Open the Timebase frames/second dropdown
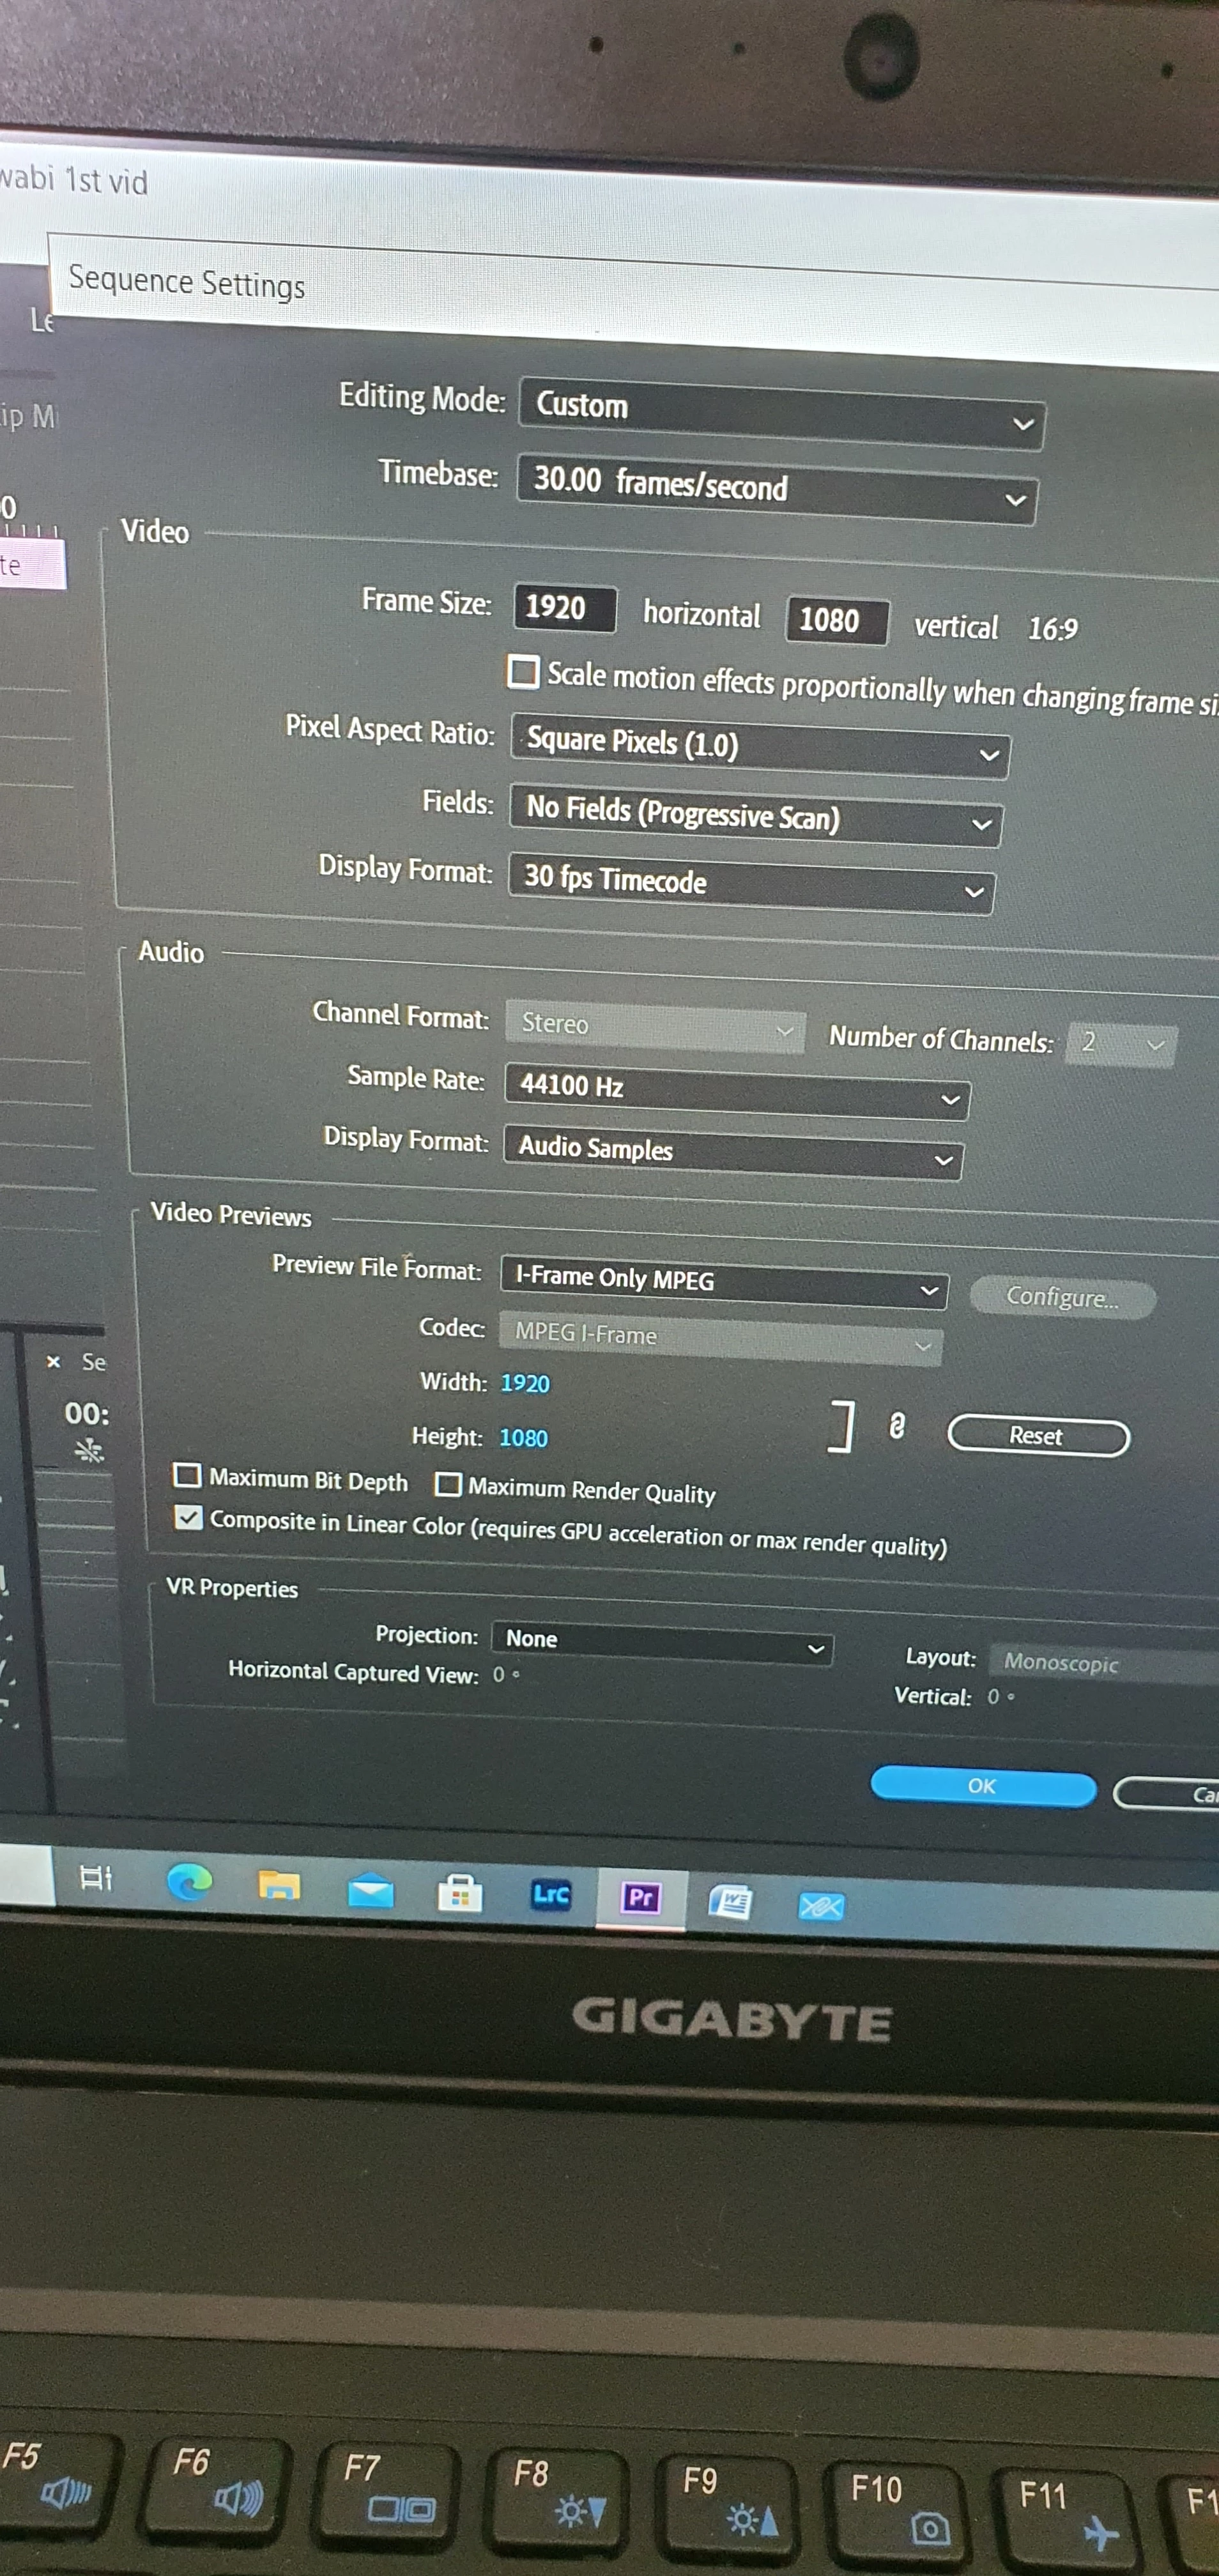The width and height of the screenshot is (1219, 2576). [x=777, y=489]
